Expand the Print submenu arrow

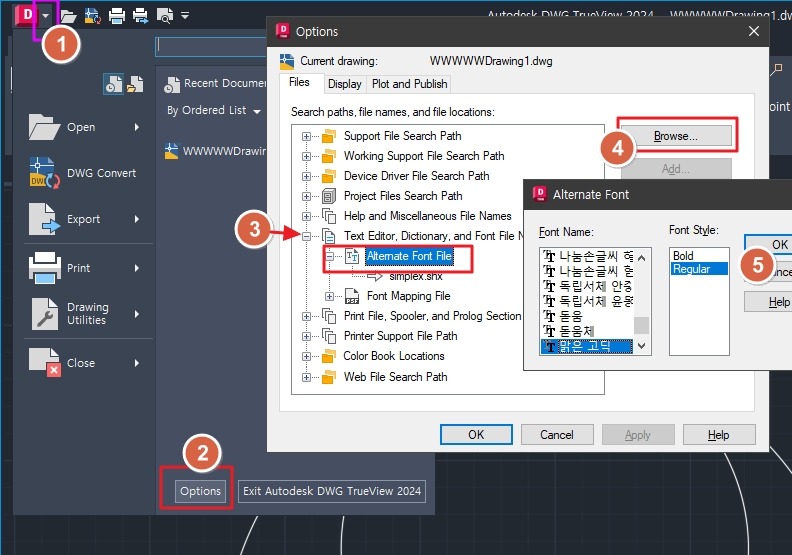pyautogui.click(x=137, y=268)
